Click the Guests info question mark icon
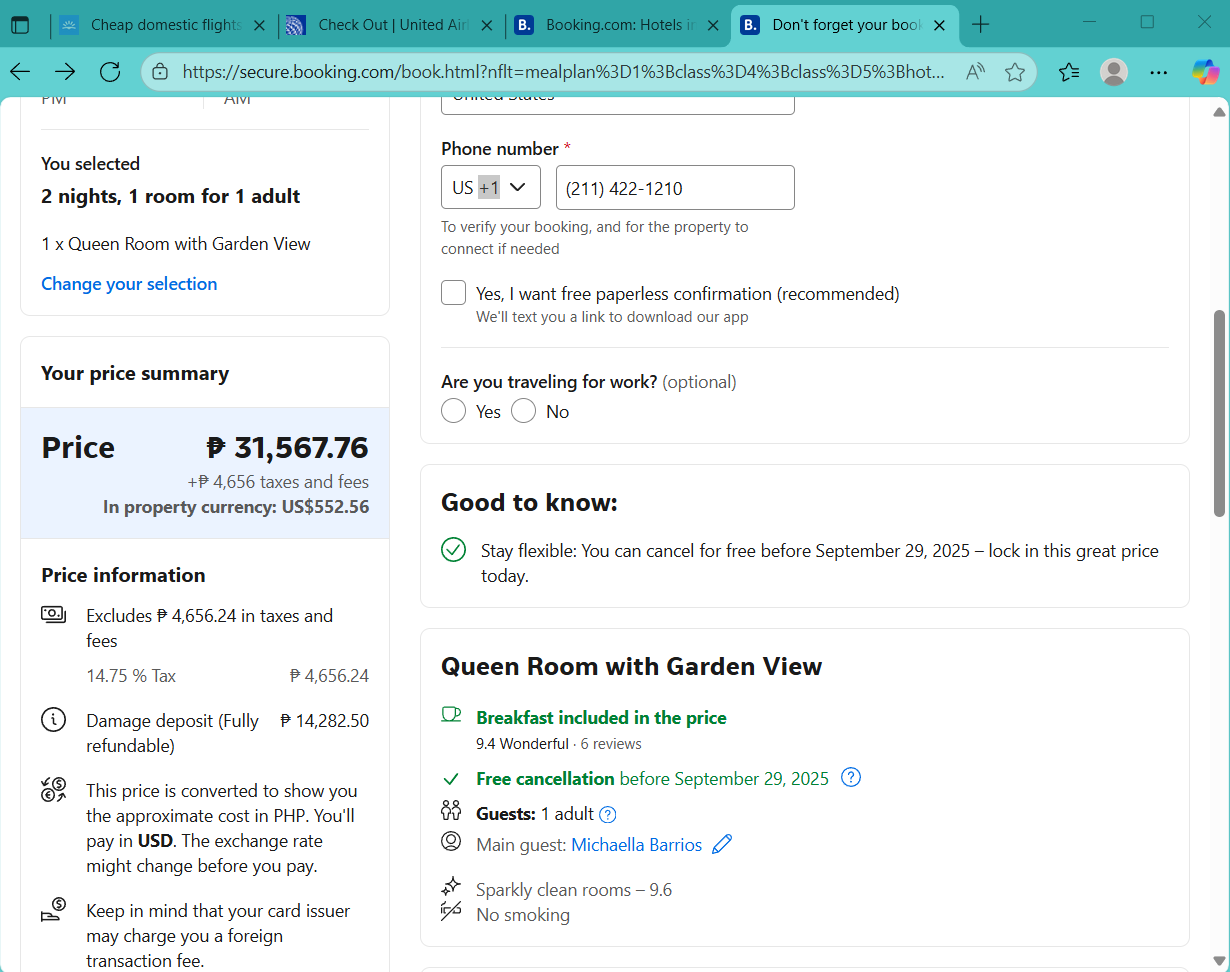Image resolution: width=1230 pixels, height=972 pixels. click(607, 814)
